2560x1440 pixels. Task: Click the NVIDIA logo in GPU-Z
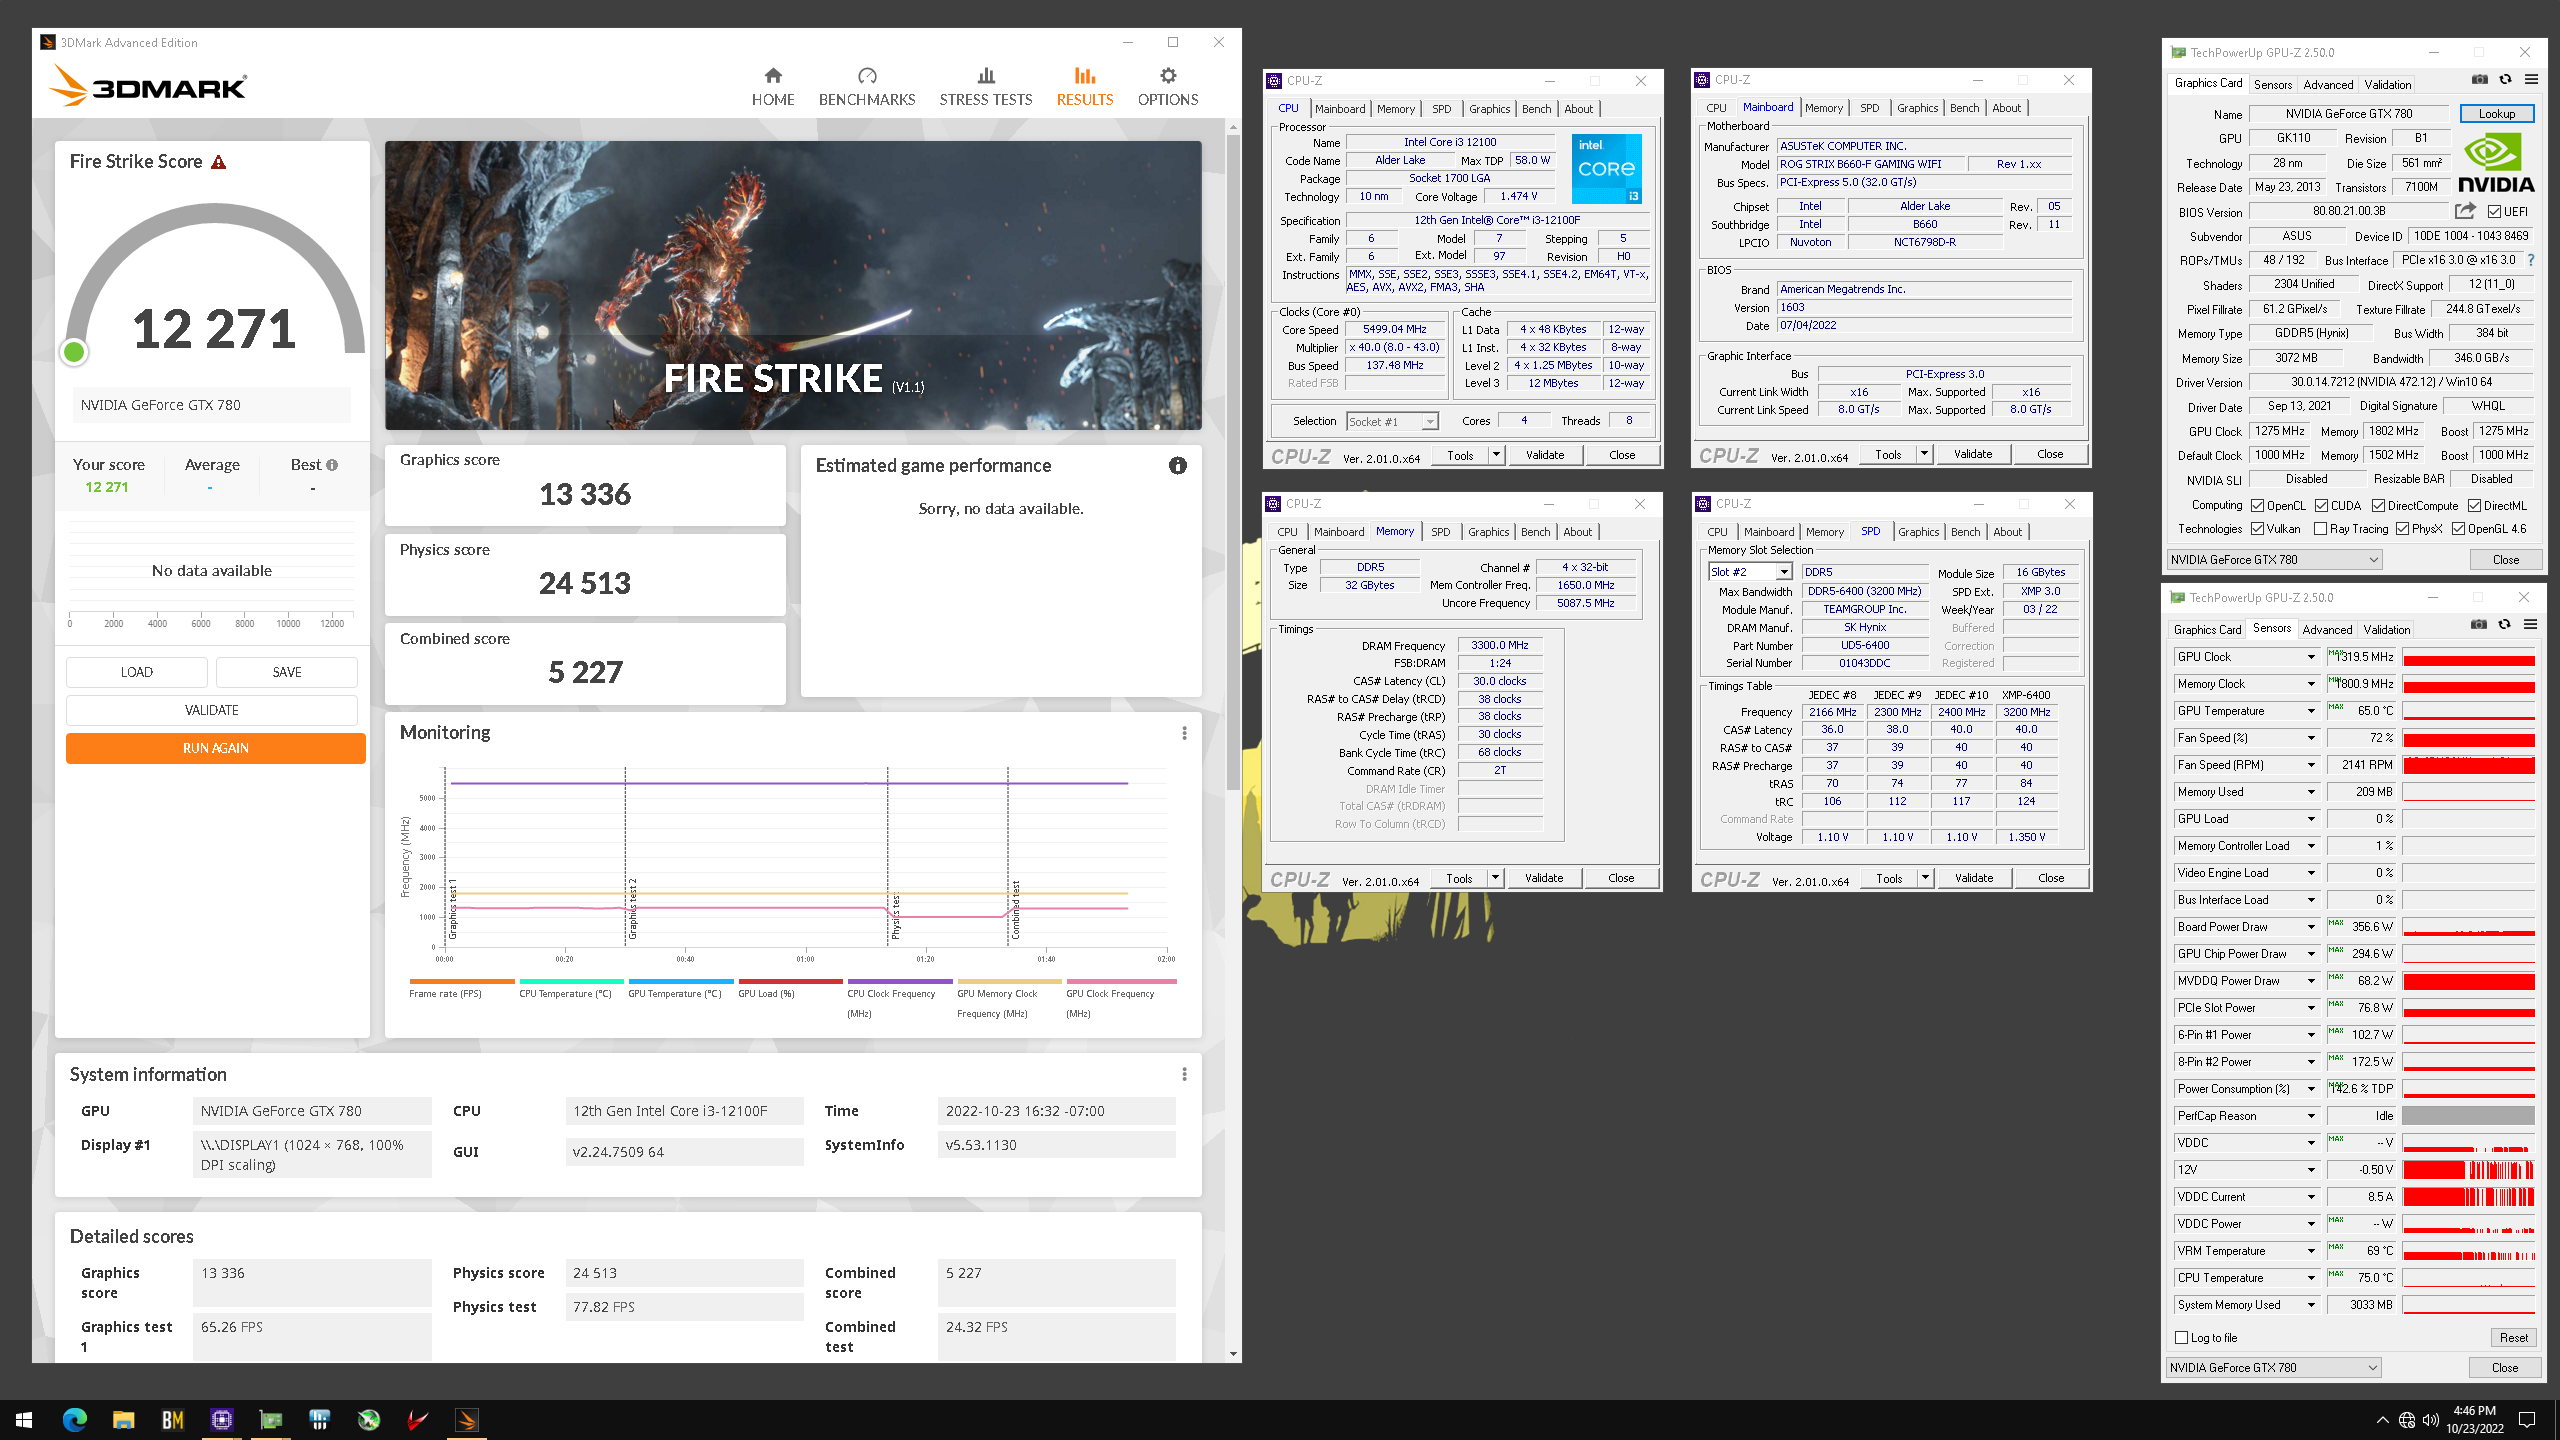tap(2496, 163)
